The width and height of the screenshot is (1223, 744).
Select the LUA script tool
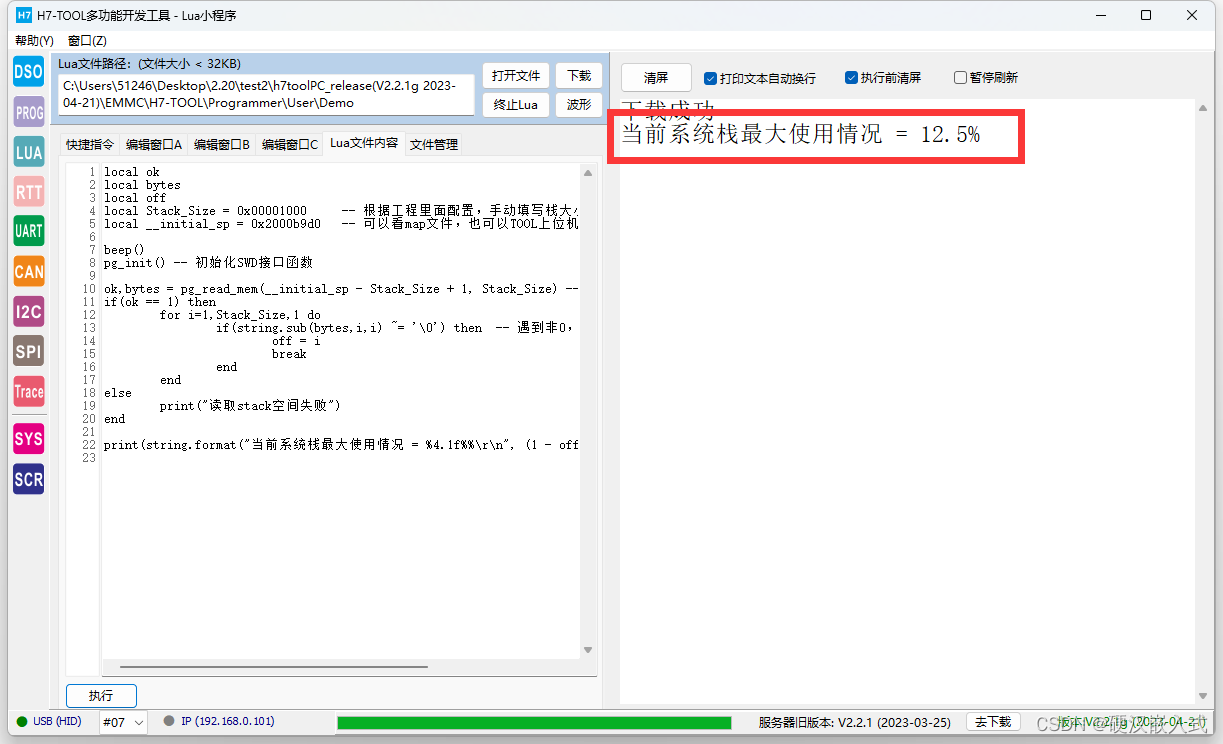point(29,152)
